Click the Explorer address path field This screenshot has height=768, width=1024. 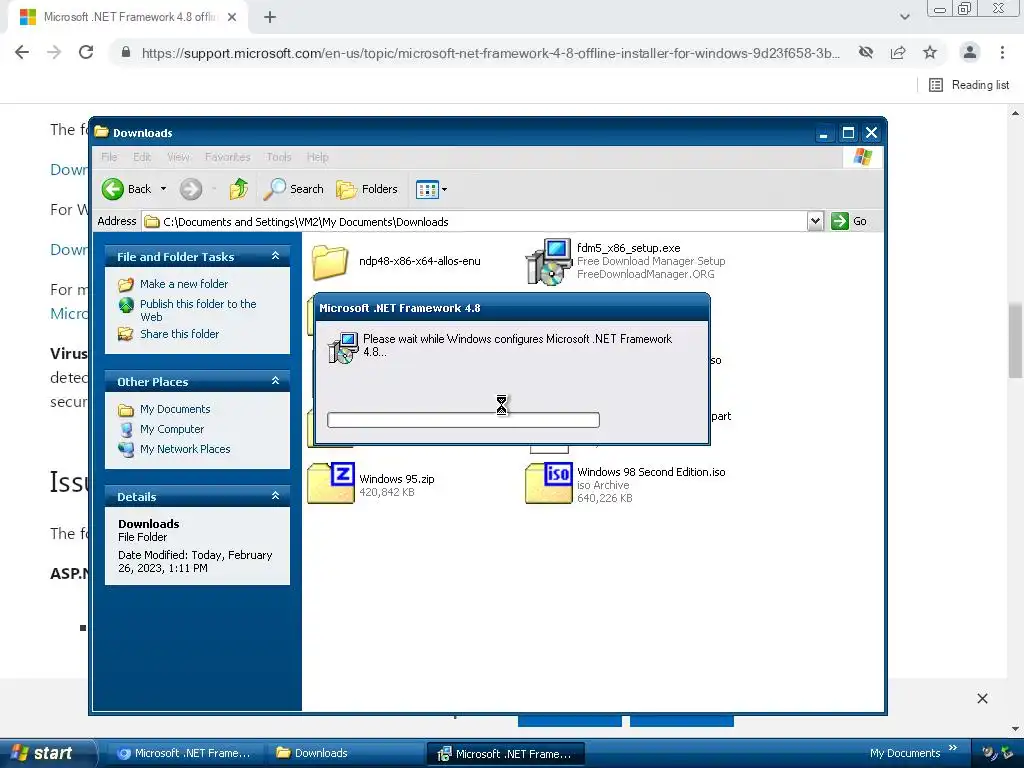[x=475, y=221]
